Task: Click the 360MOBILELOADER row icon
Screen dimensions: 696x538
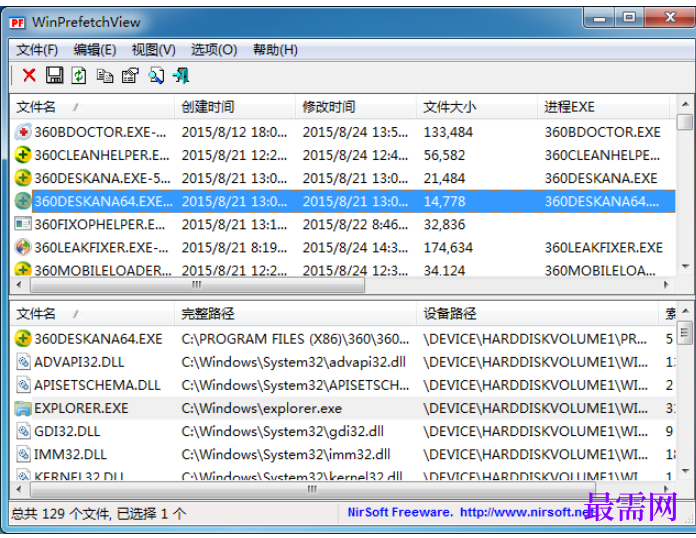Action: click(x=23, y=269)
